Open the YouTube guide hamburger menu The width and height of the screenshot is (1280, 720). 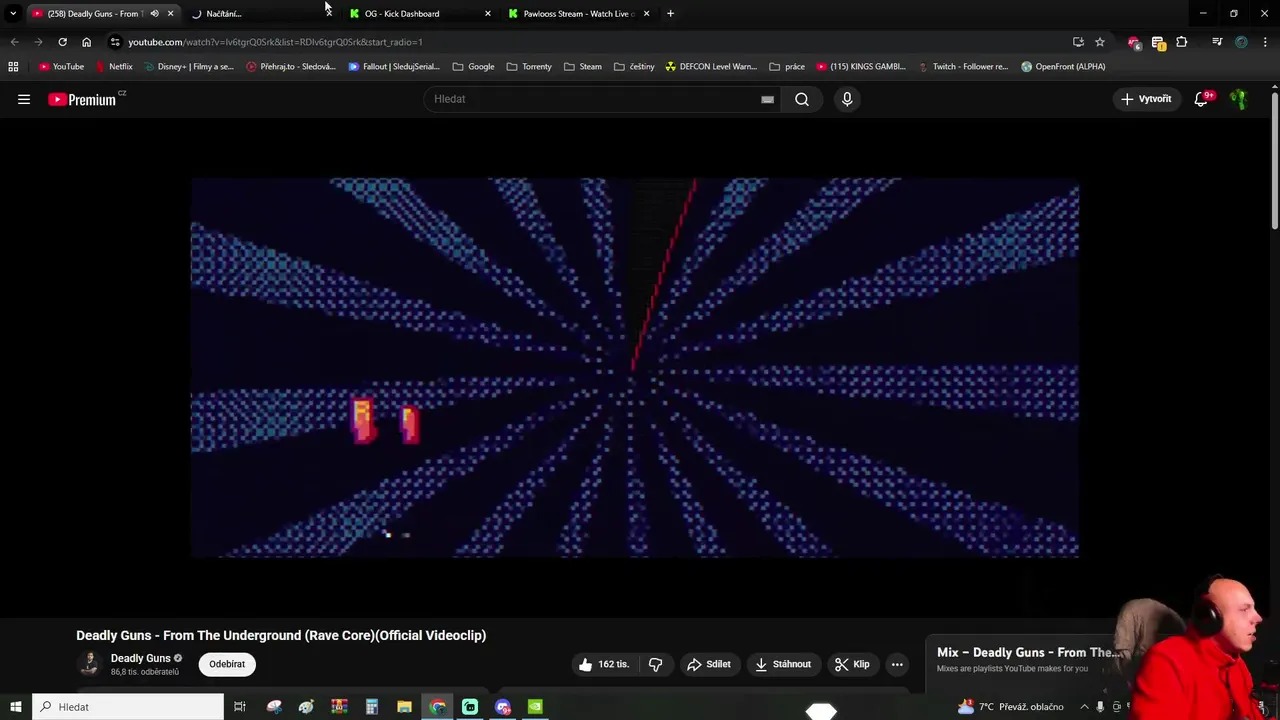pyautogui.click(x=24, y=99)
